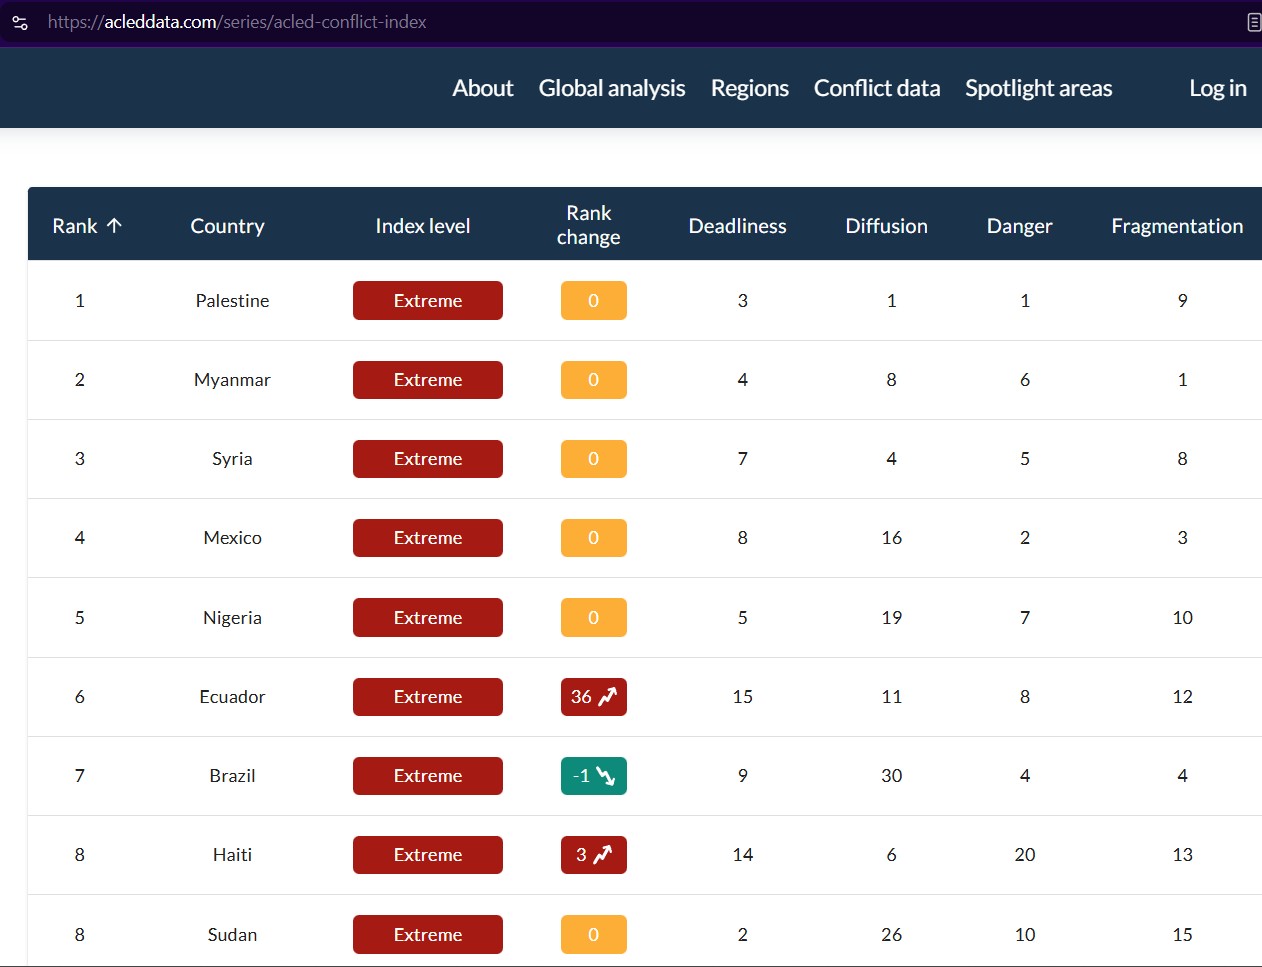Click the Ecuador country cell

(x=232, y=697)
